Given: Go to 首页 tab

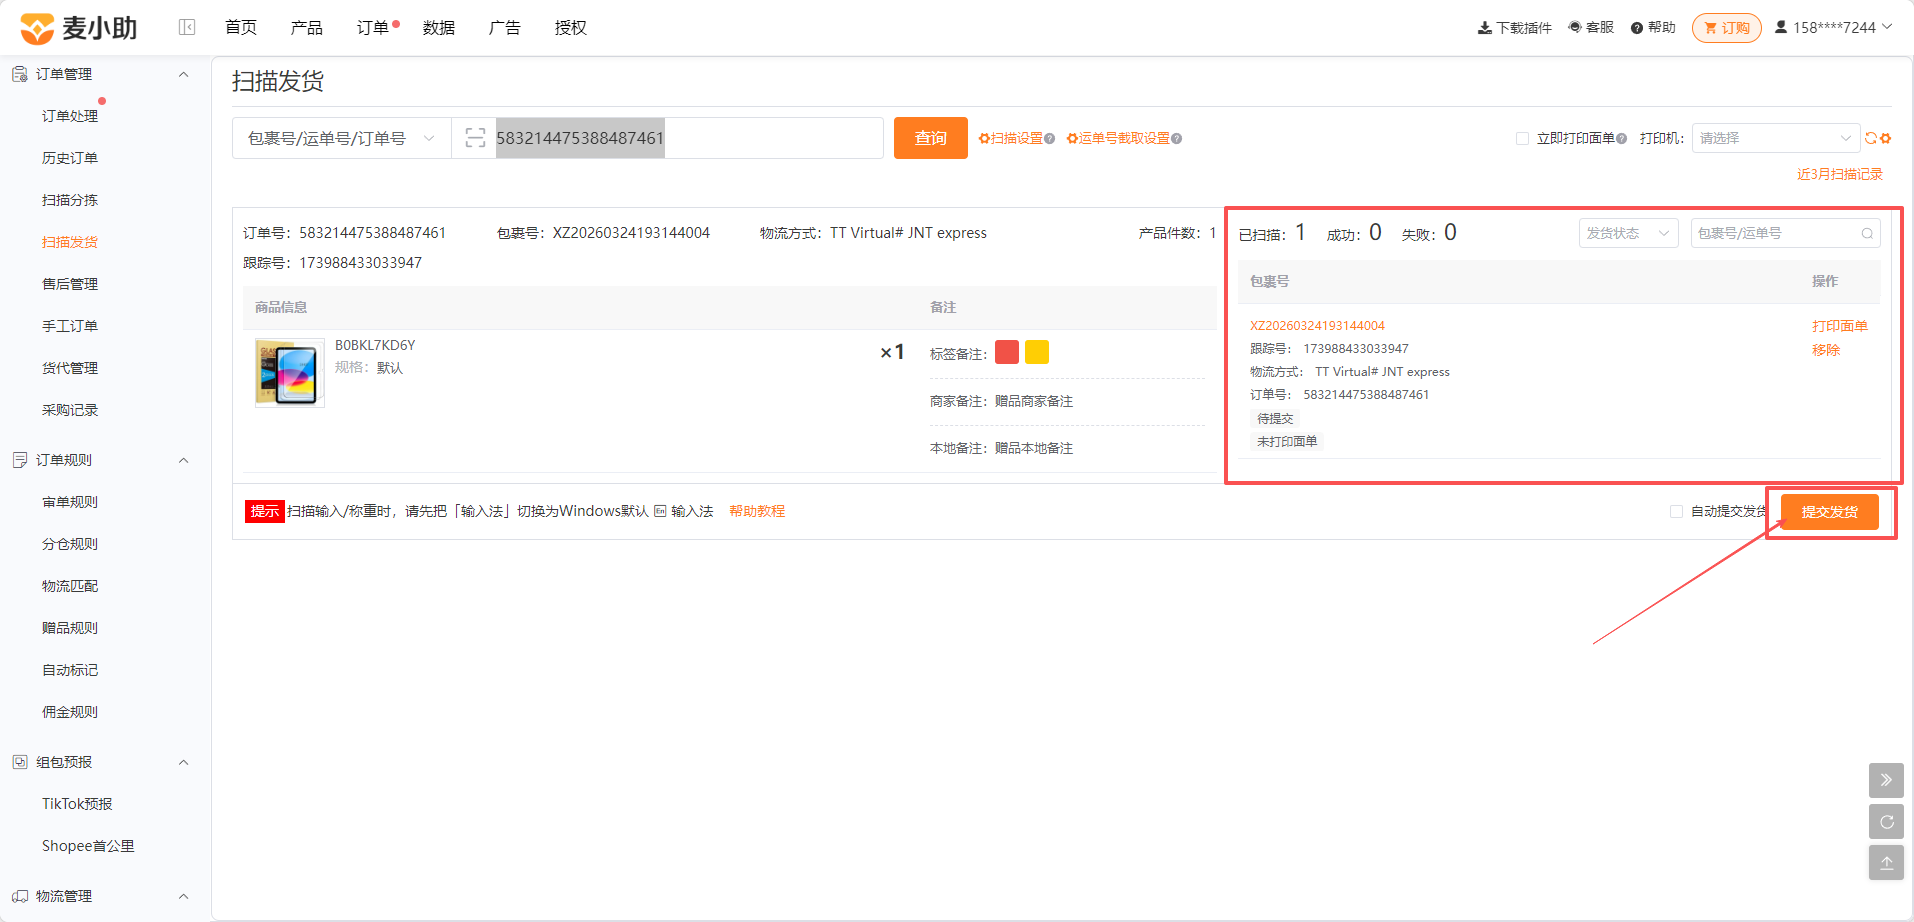Looking at the screenshot, I should 241,27.
